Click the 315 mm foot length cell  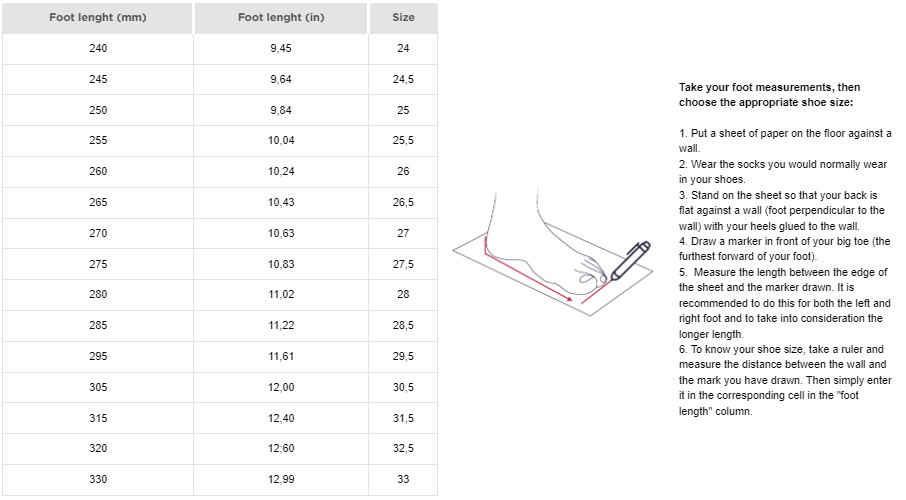pos(98,418)
